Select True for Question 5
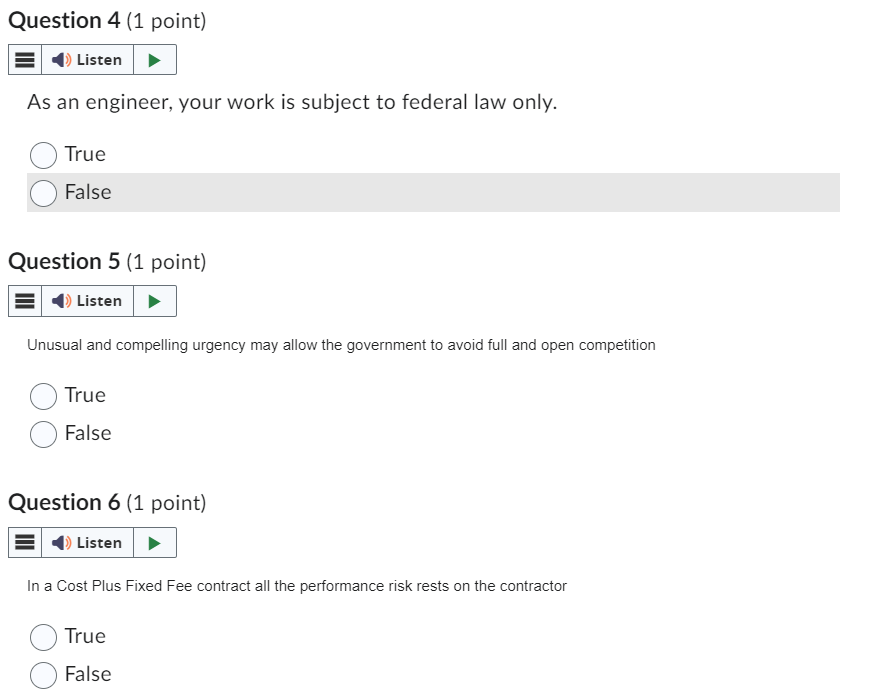This screenshot has width=874, height=700. 43,396
